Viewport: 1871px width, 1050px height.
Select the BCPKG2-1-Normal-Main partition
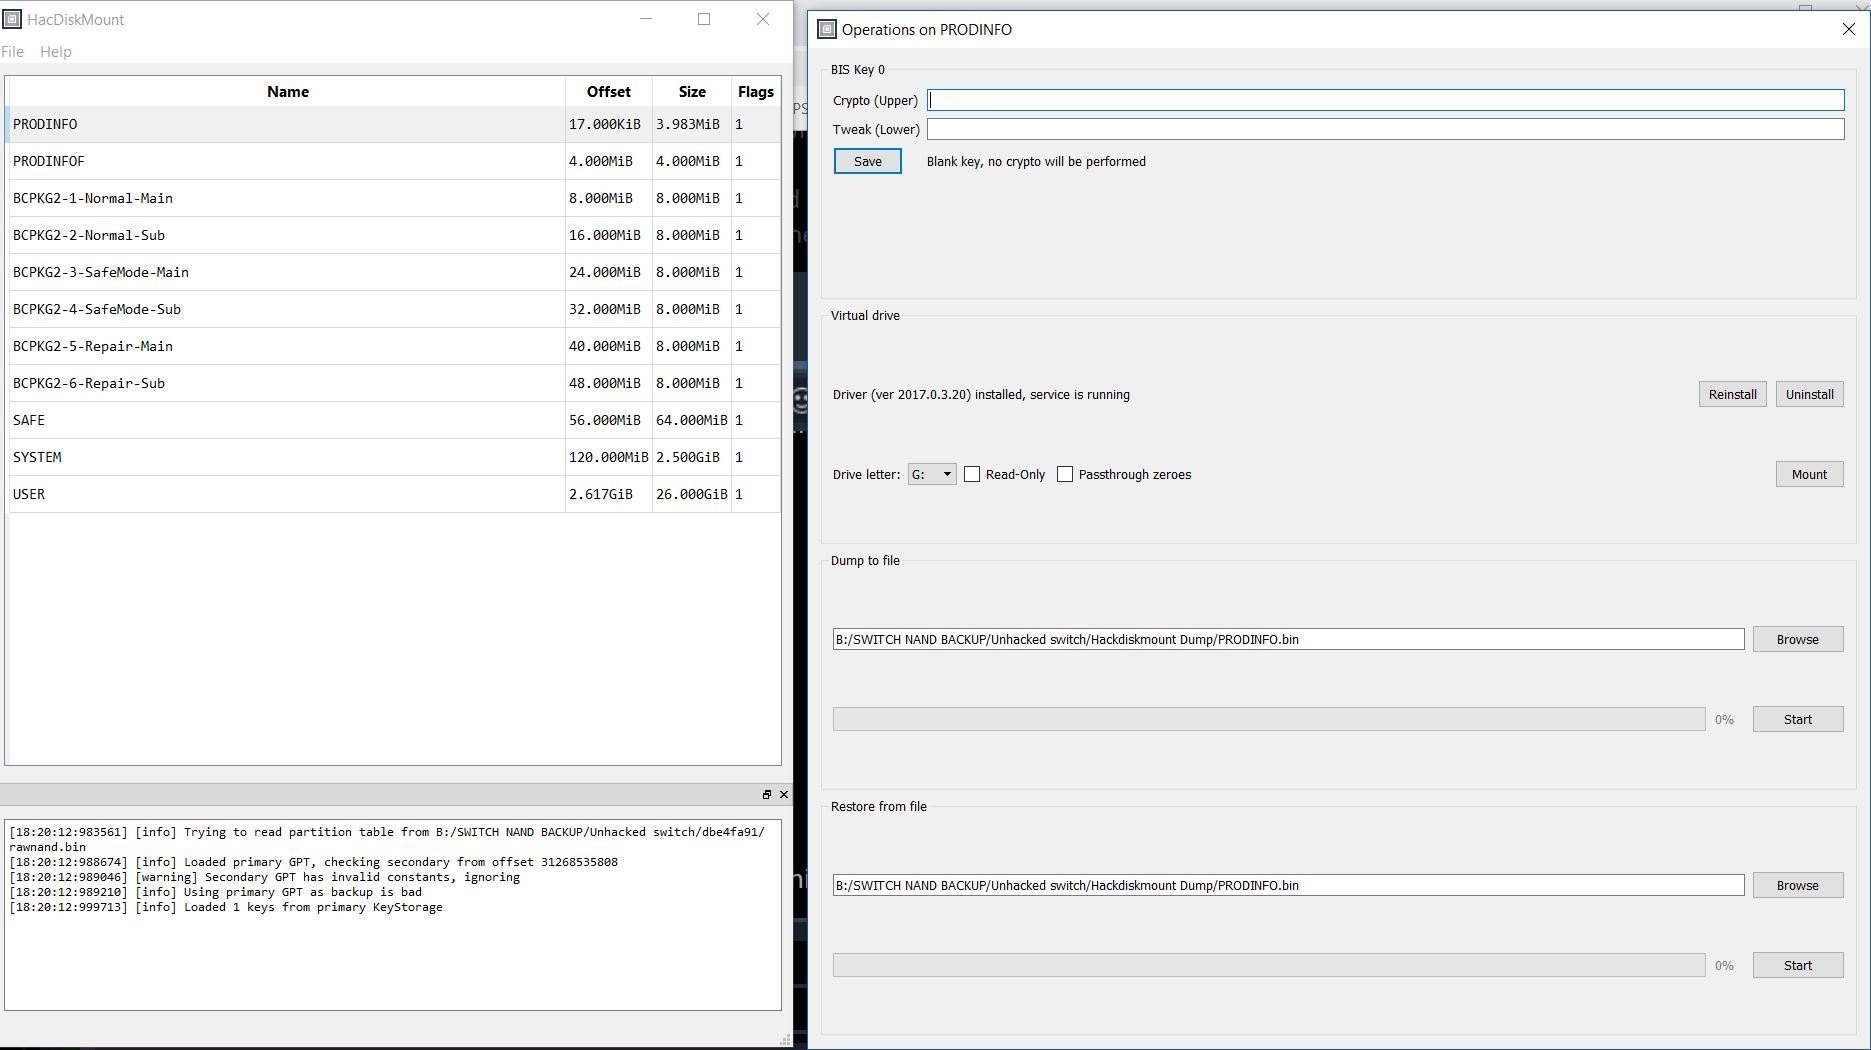click(x=395, y=198)
